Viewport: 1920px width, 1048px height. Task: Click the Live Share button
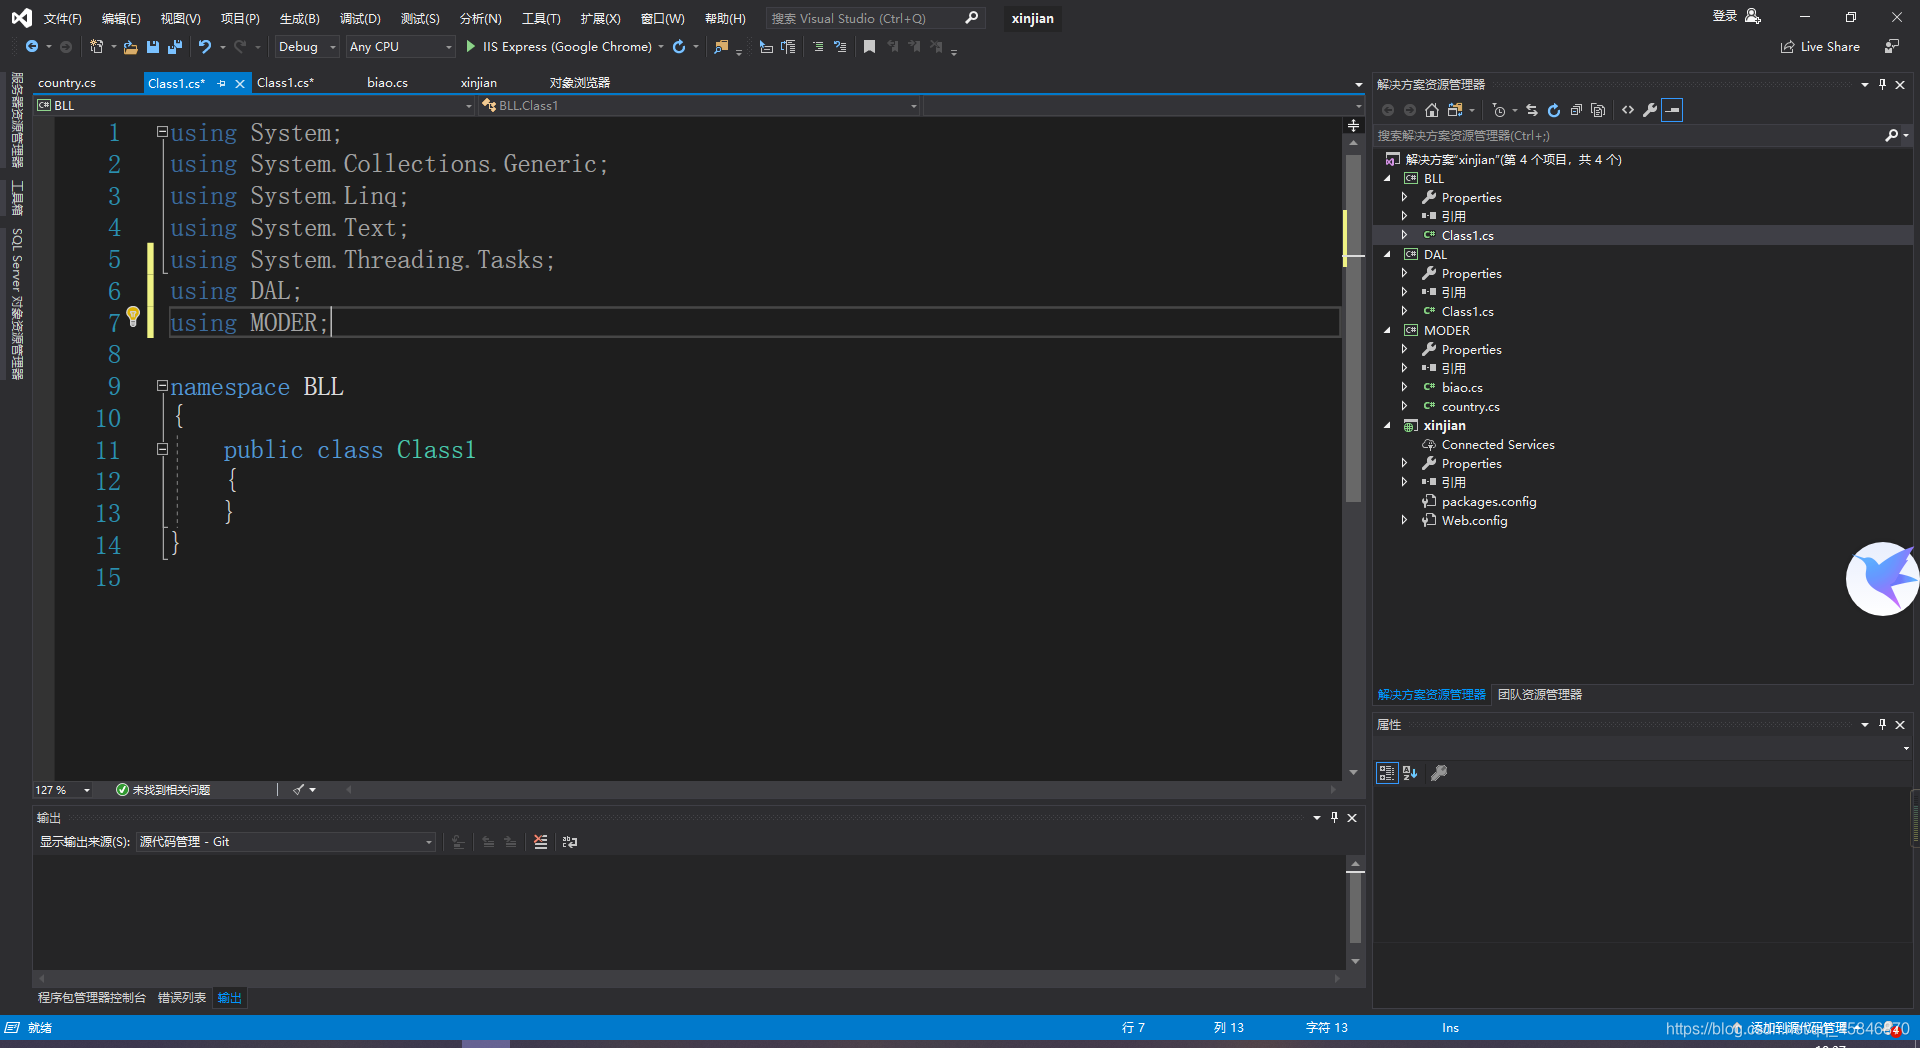point(1820,47)
